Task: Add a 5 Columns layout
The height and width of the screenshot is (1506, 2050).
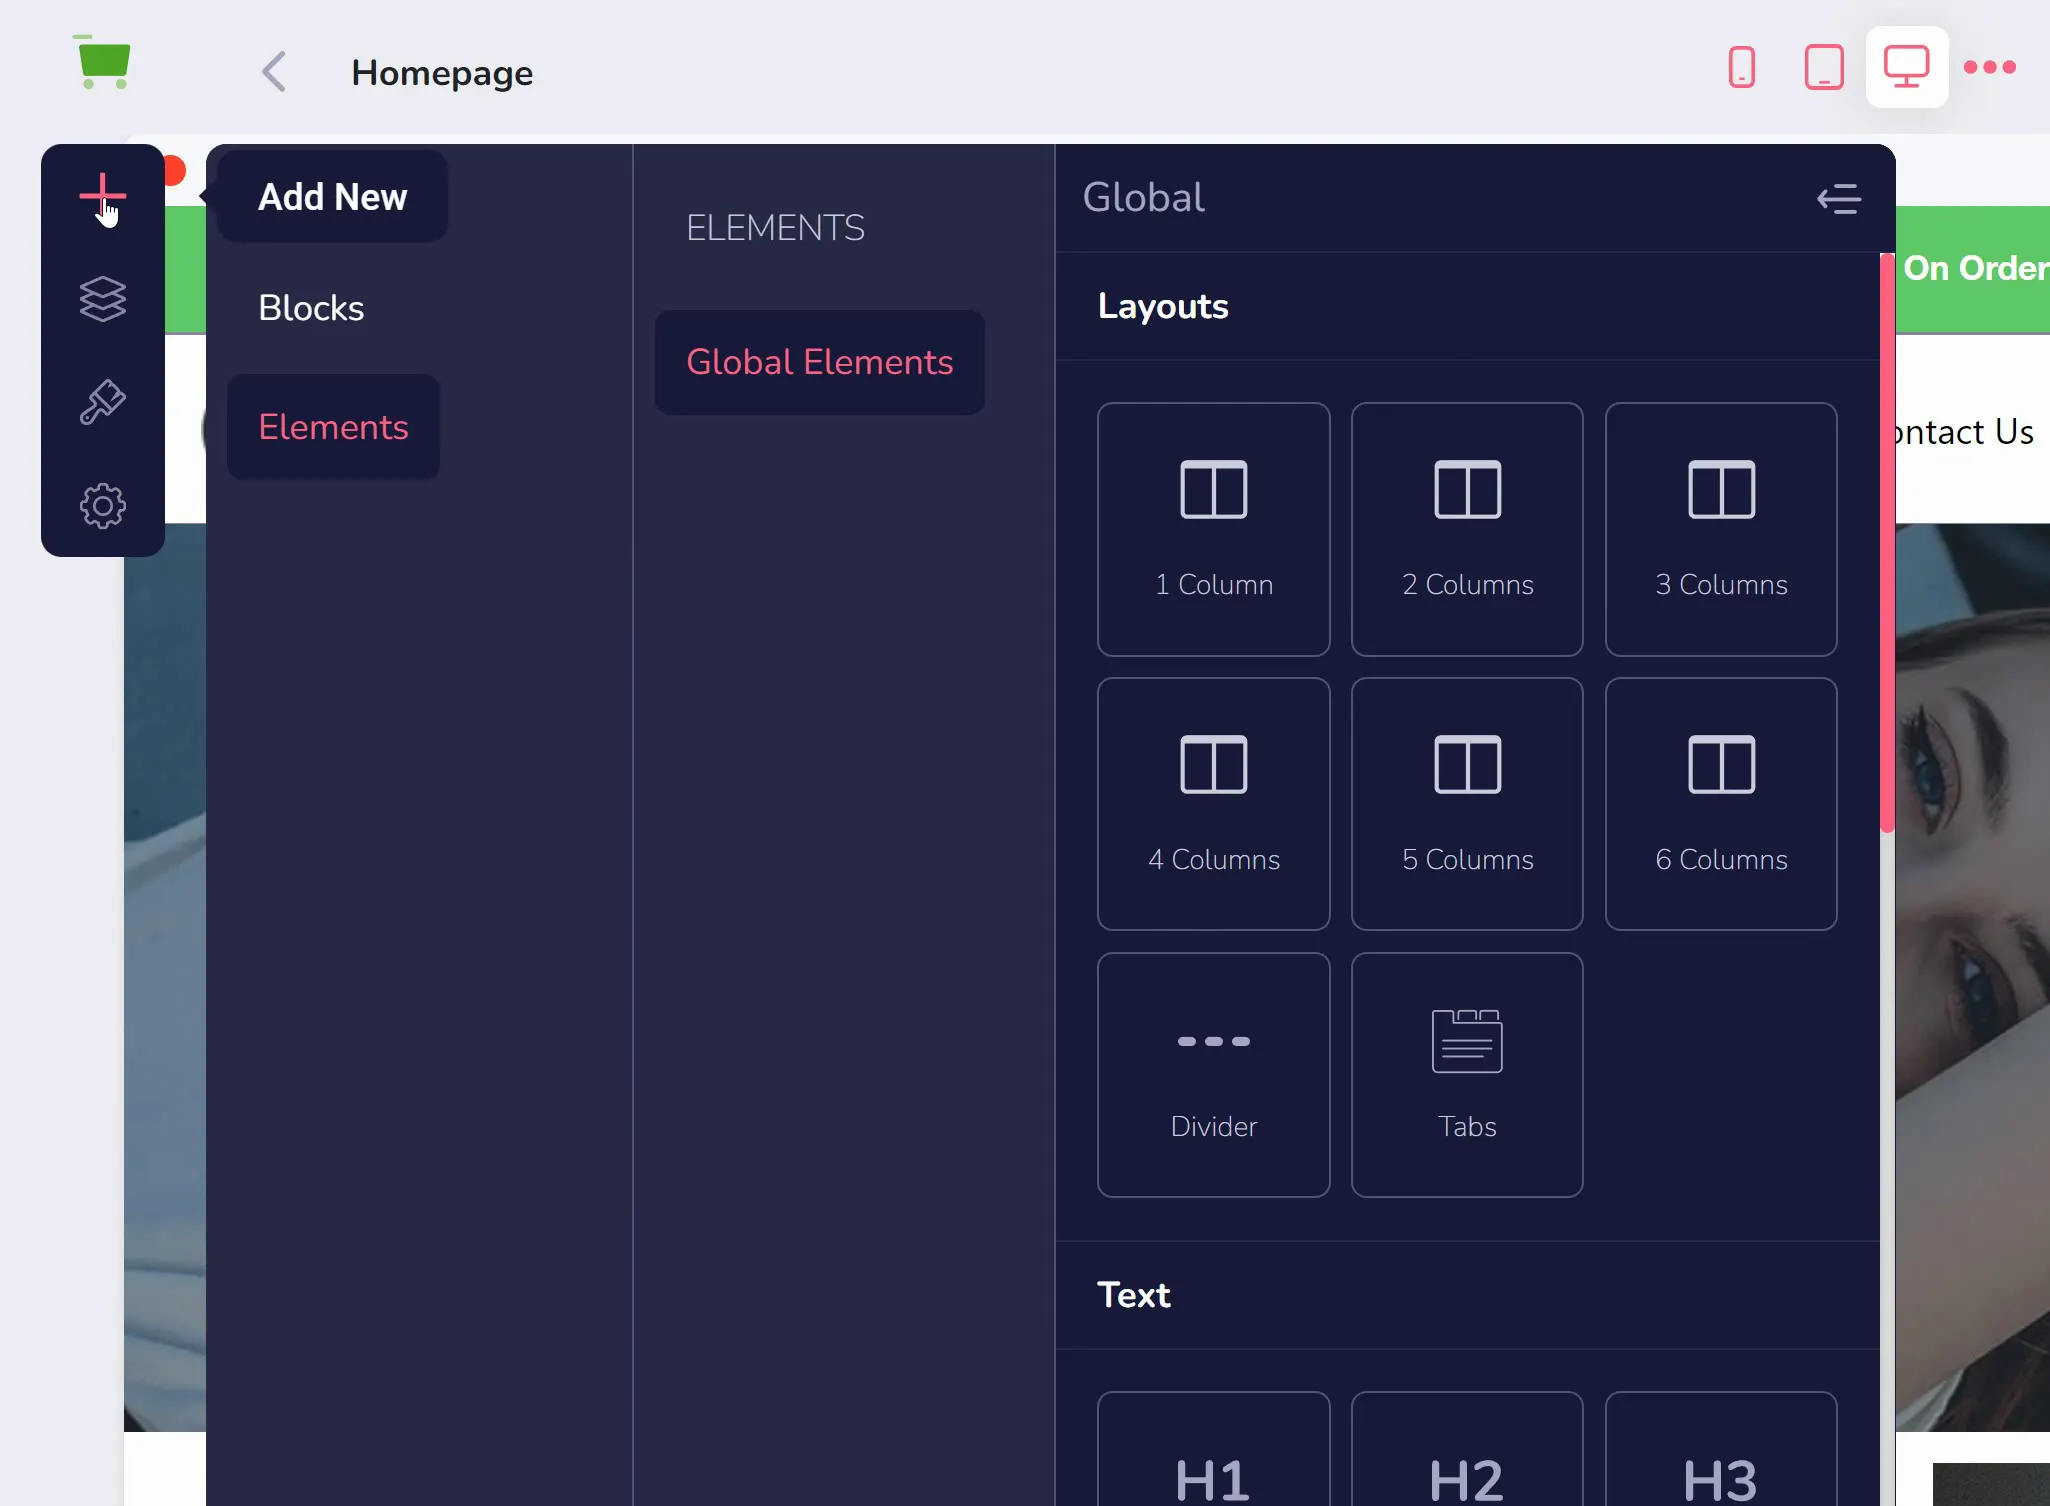Action: 1467,804
